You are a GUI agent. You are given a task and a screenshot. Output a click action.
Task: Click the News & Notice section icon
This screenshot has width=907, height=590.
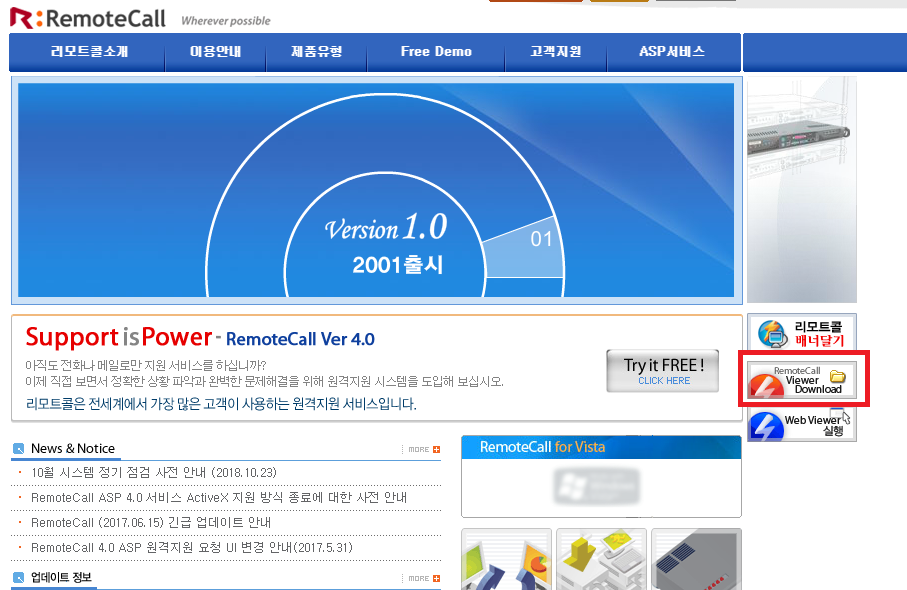(19, 448)
